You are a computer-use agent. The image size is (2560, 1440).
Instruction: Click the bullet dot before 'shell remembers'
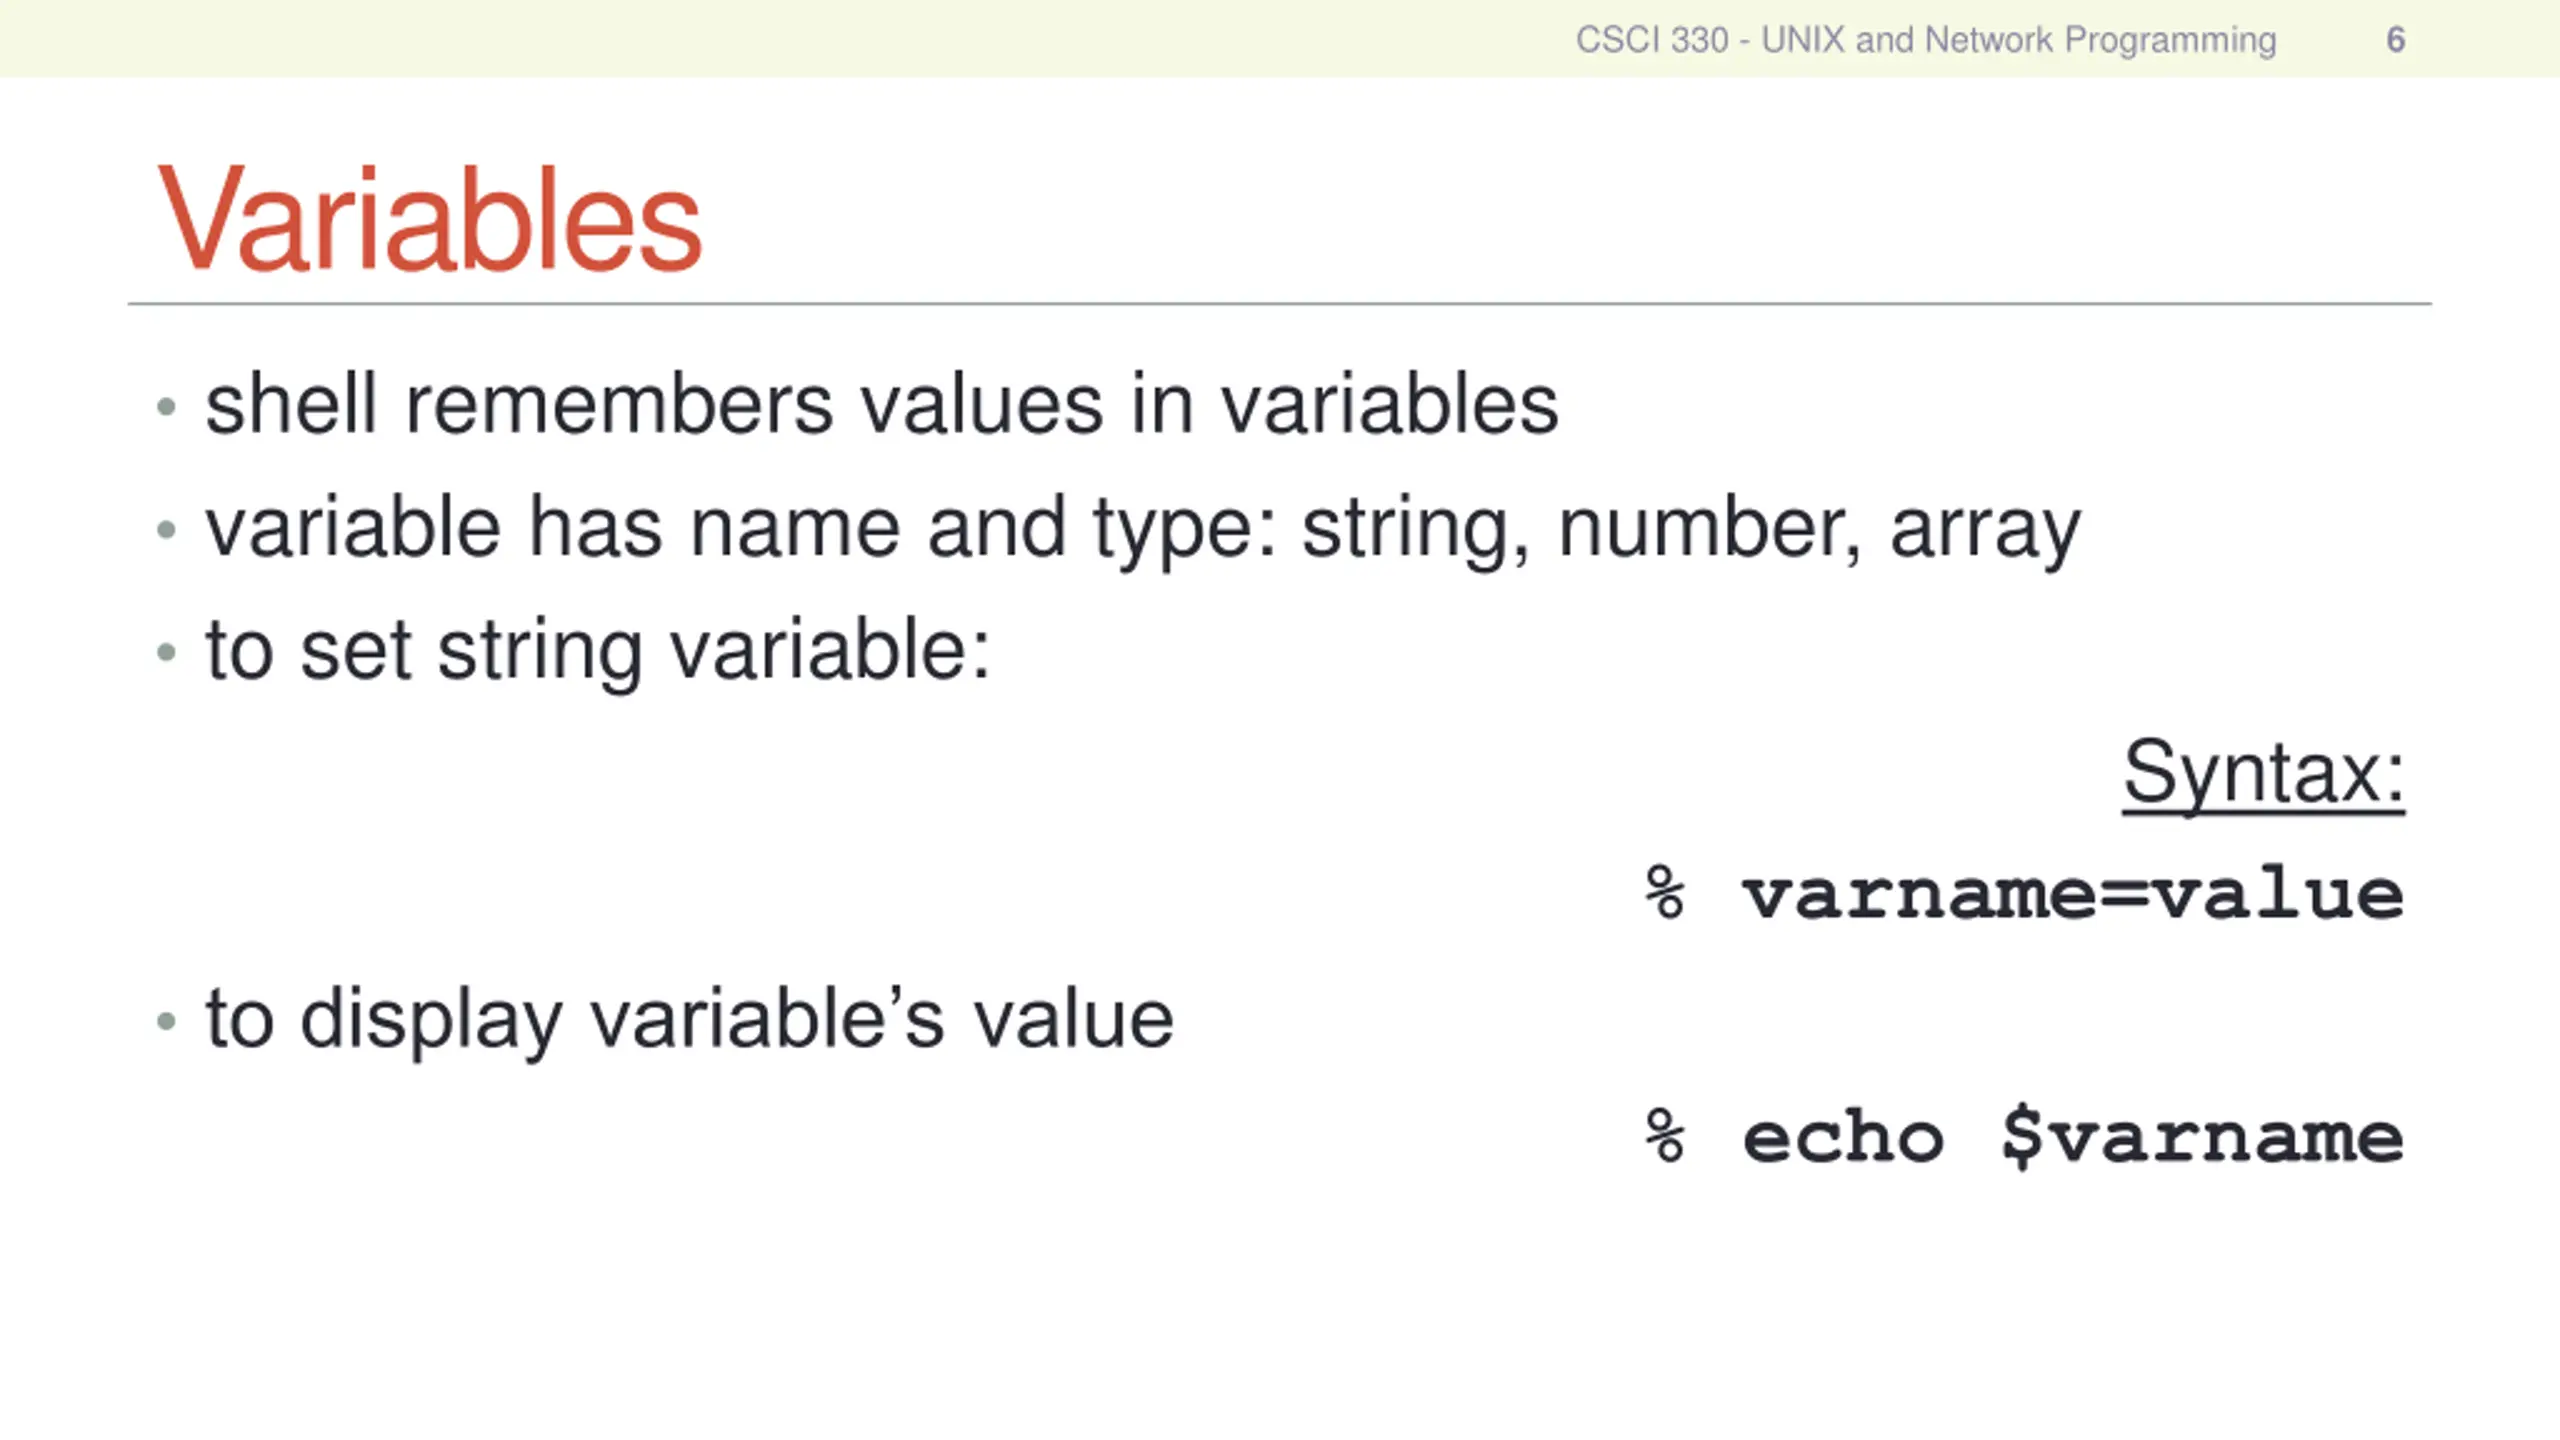[x=166, y=407]
